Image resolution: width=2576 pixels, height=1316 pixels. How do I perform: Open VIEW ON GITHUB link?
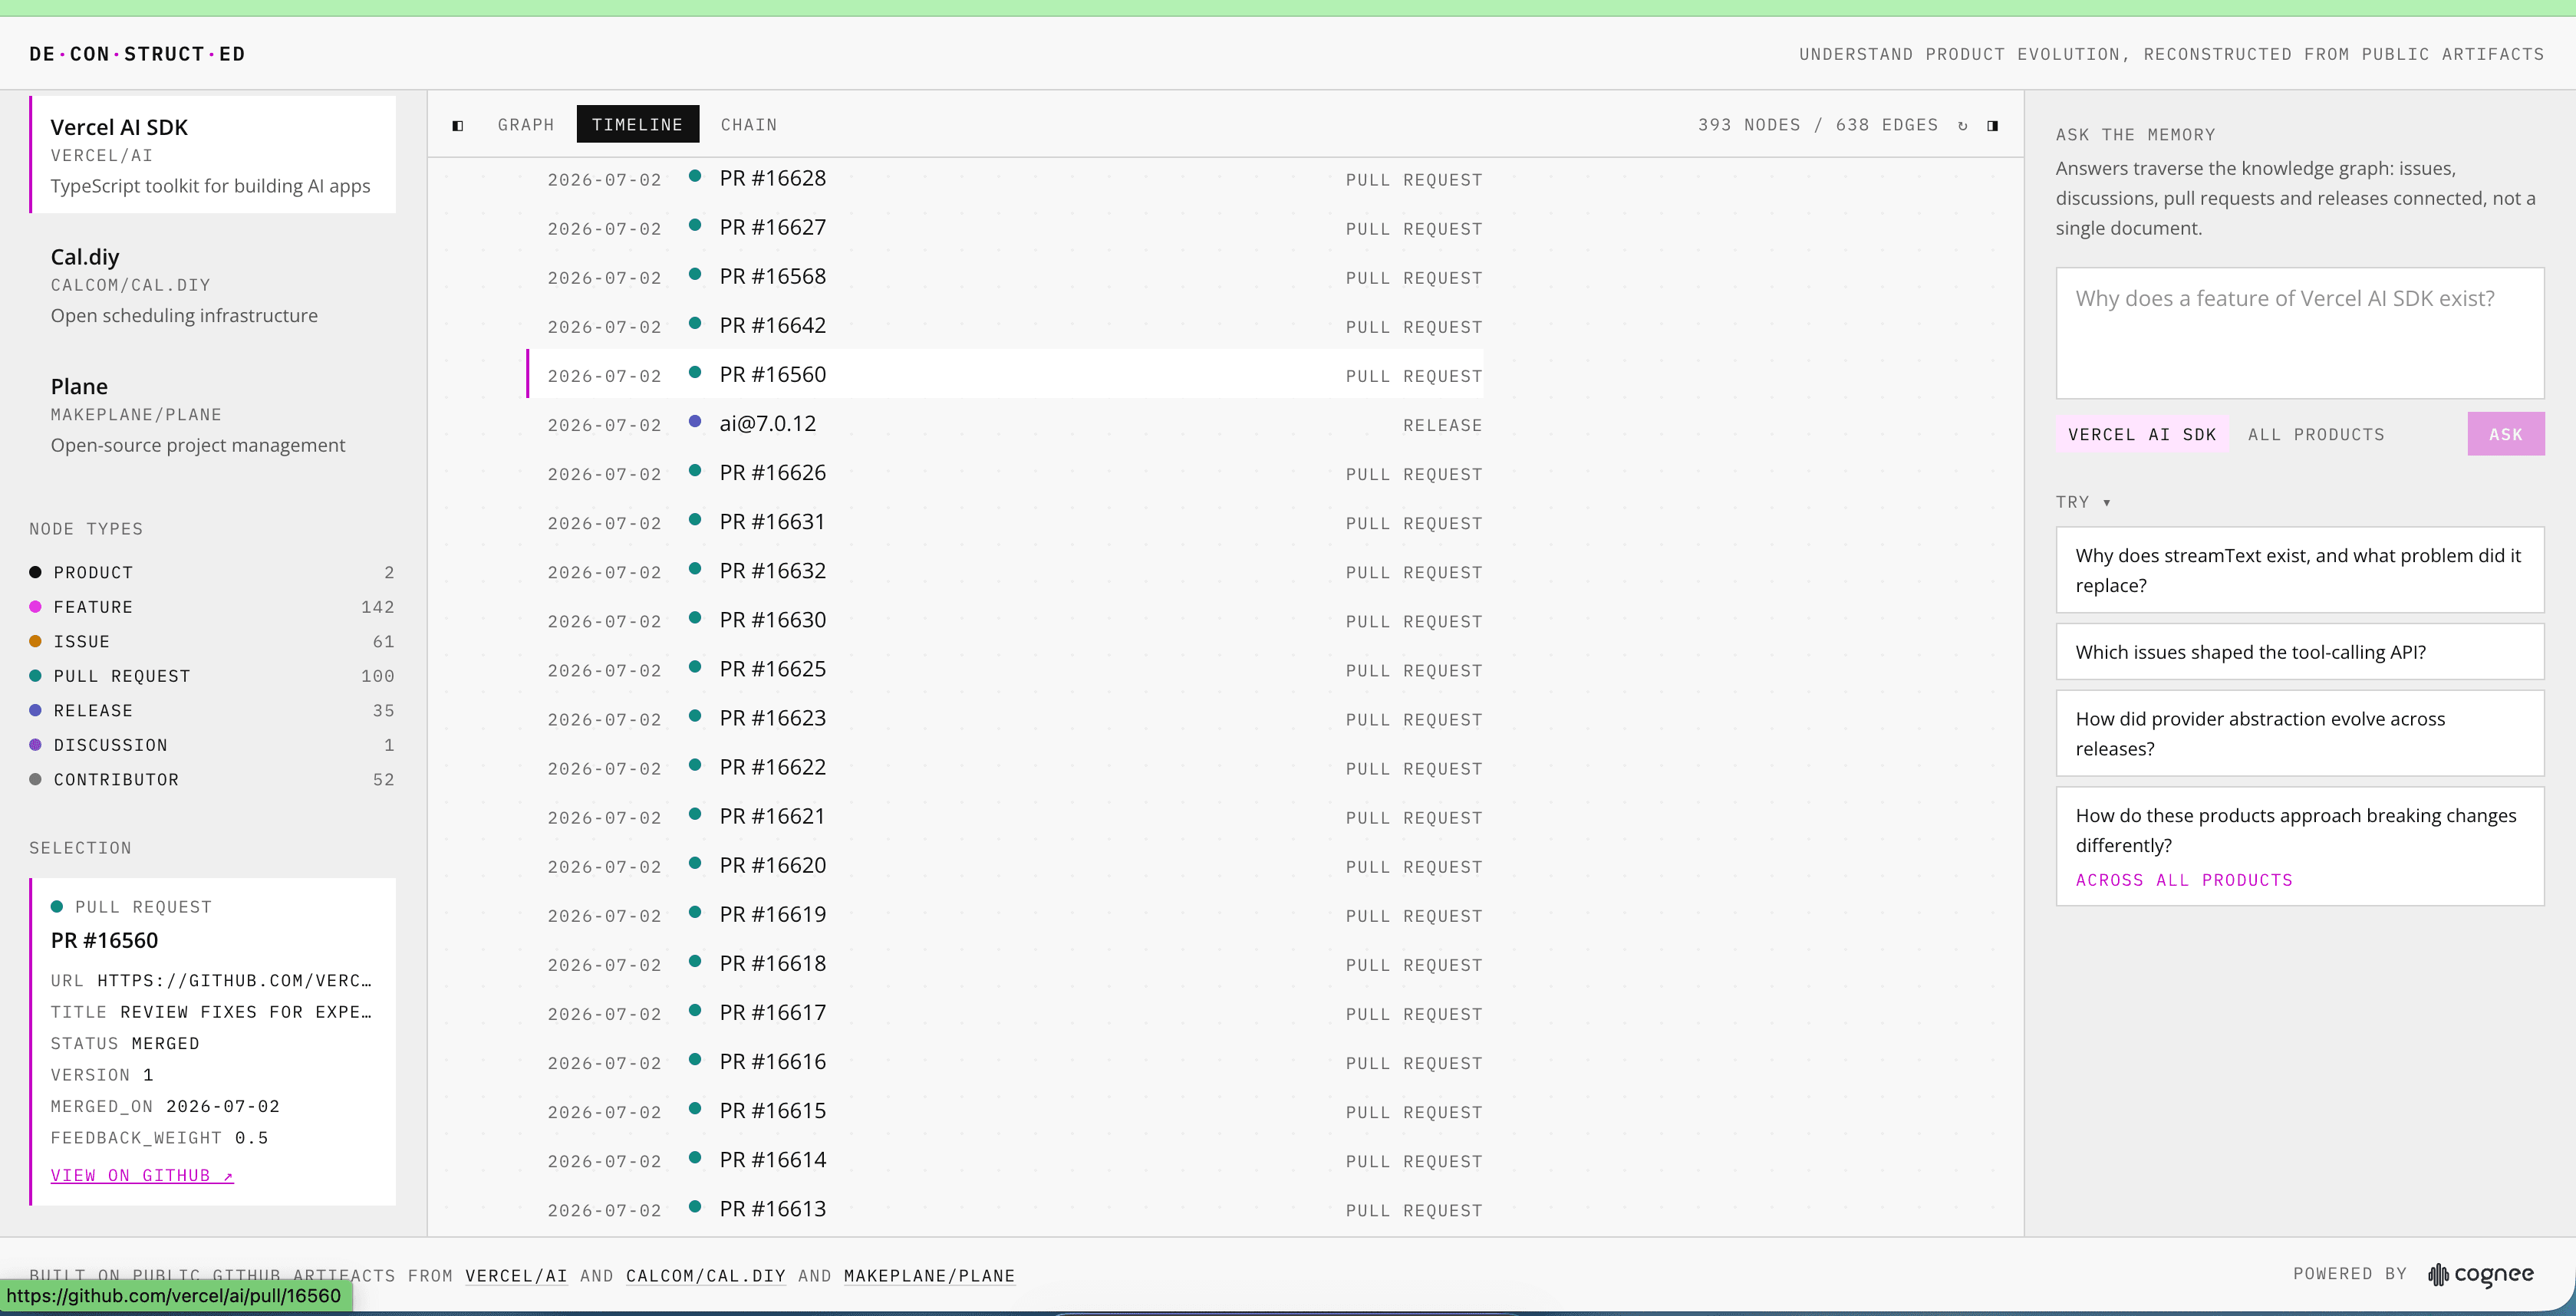point(142,1175)
